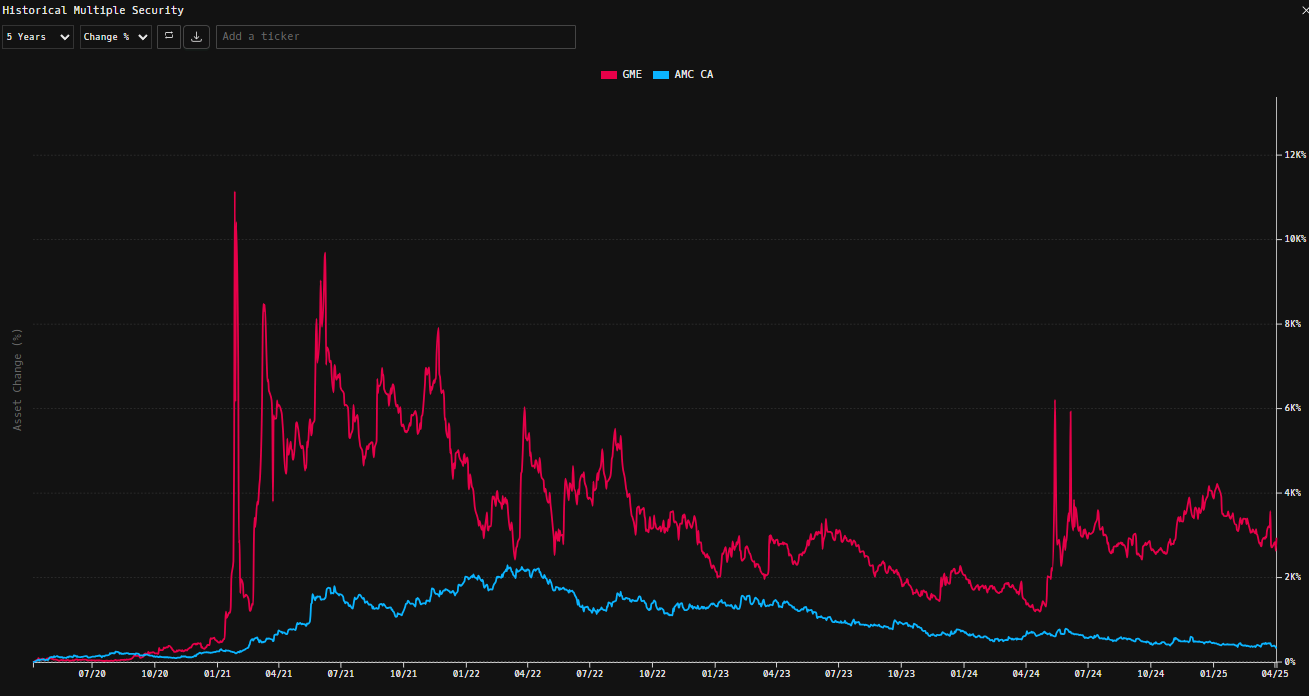Click the 07/21 x-axis date label
The image size is (1309, 696).
pos(341,675)
